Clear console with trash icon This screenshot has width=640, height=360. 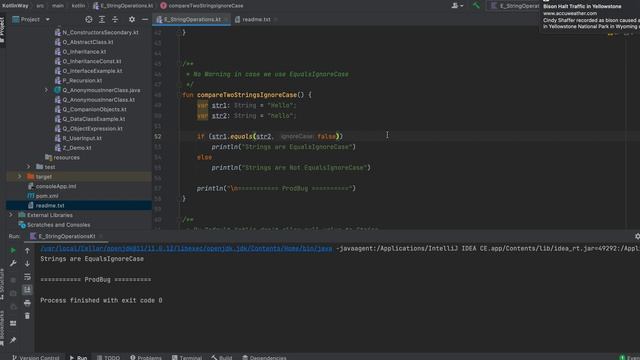27,316
